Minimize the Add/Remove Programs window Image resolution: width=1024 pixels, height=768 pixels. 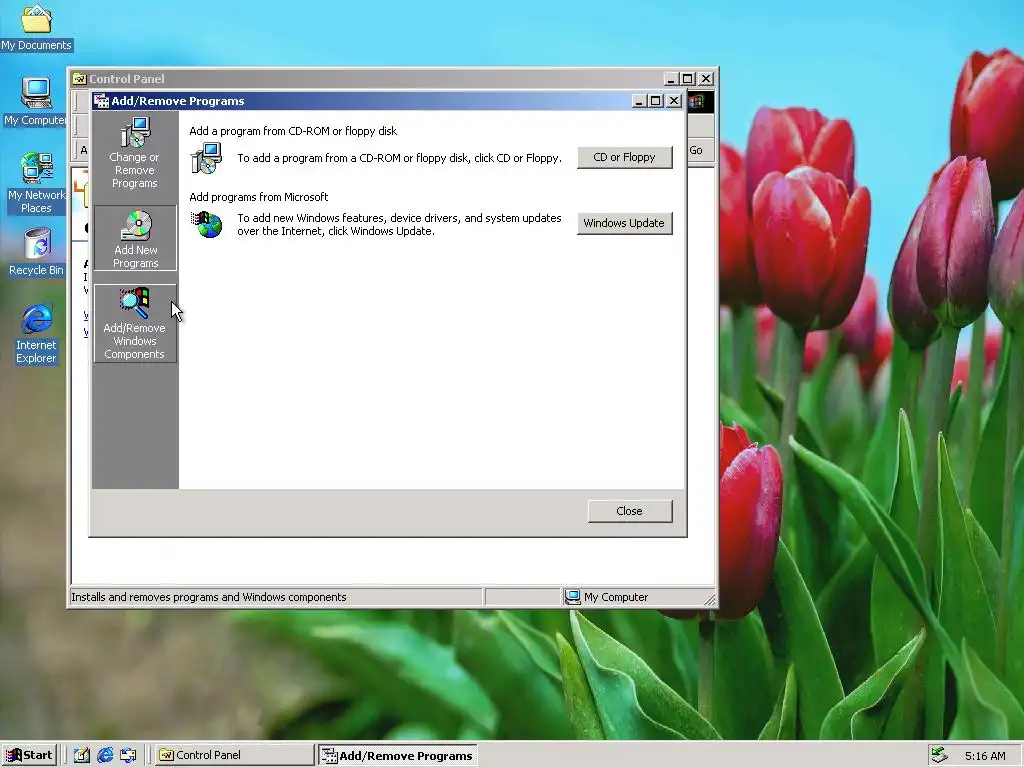click(639, 101)
